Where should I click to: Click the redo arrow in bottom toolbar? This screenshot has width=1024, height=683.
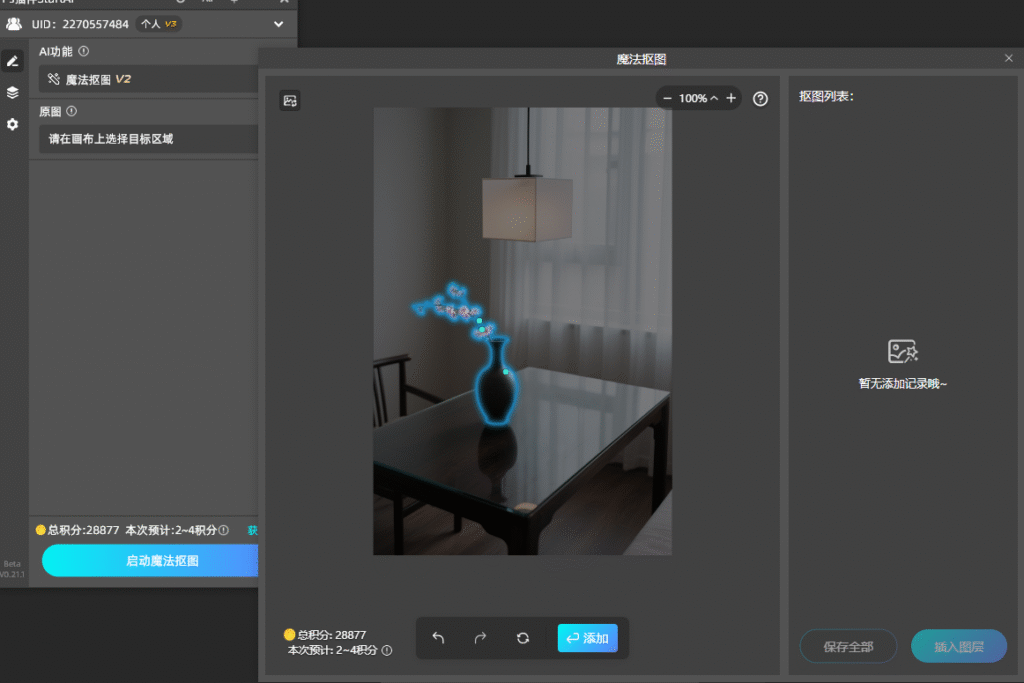click(x=480, y=638)
